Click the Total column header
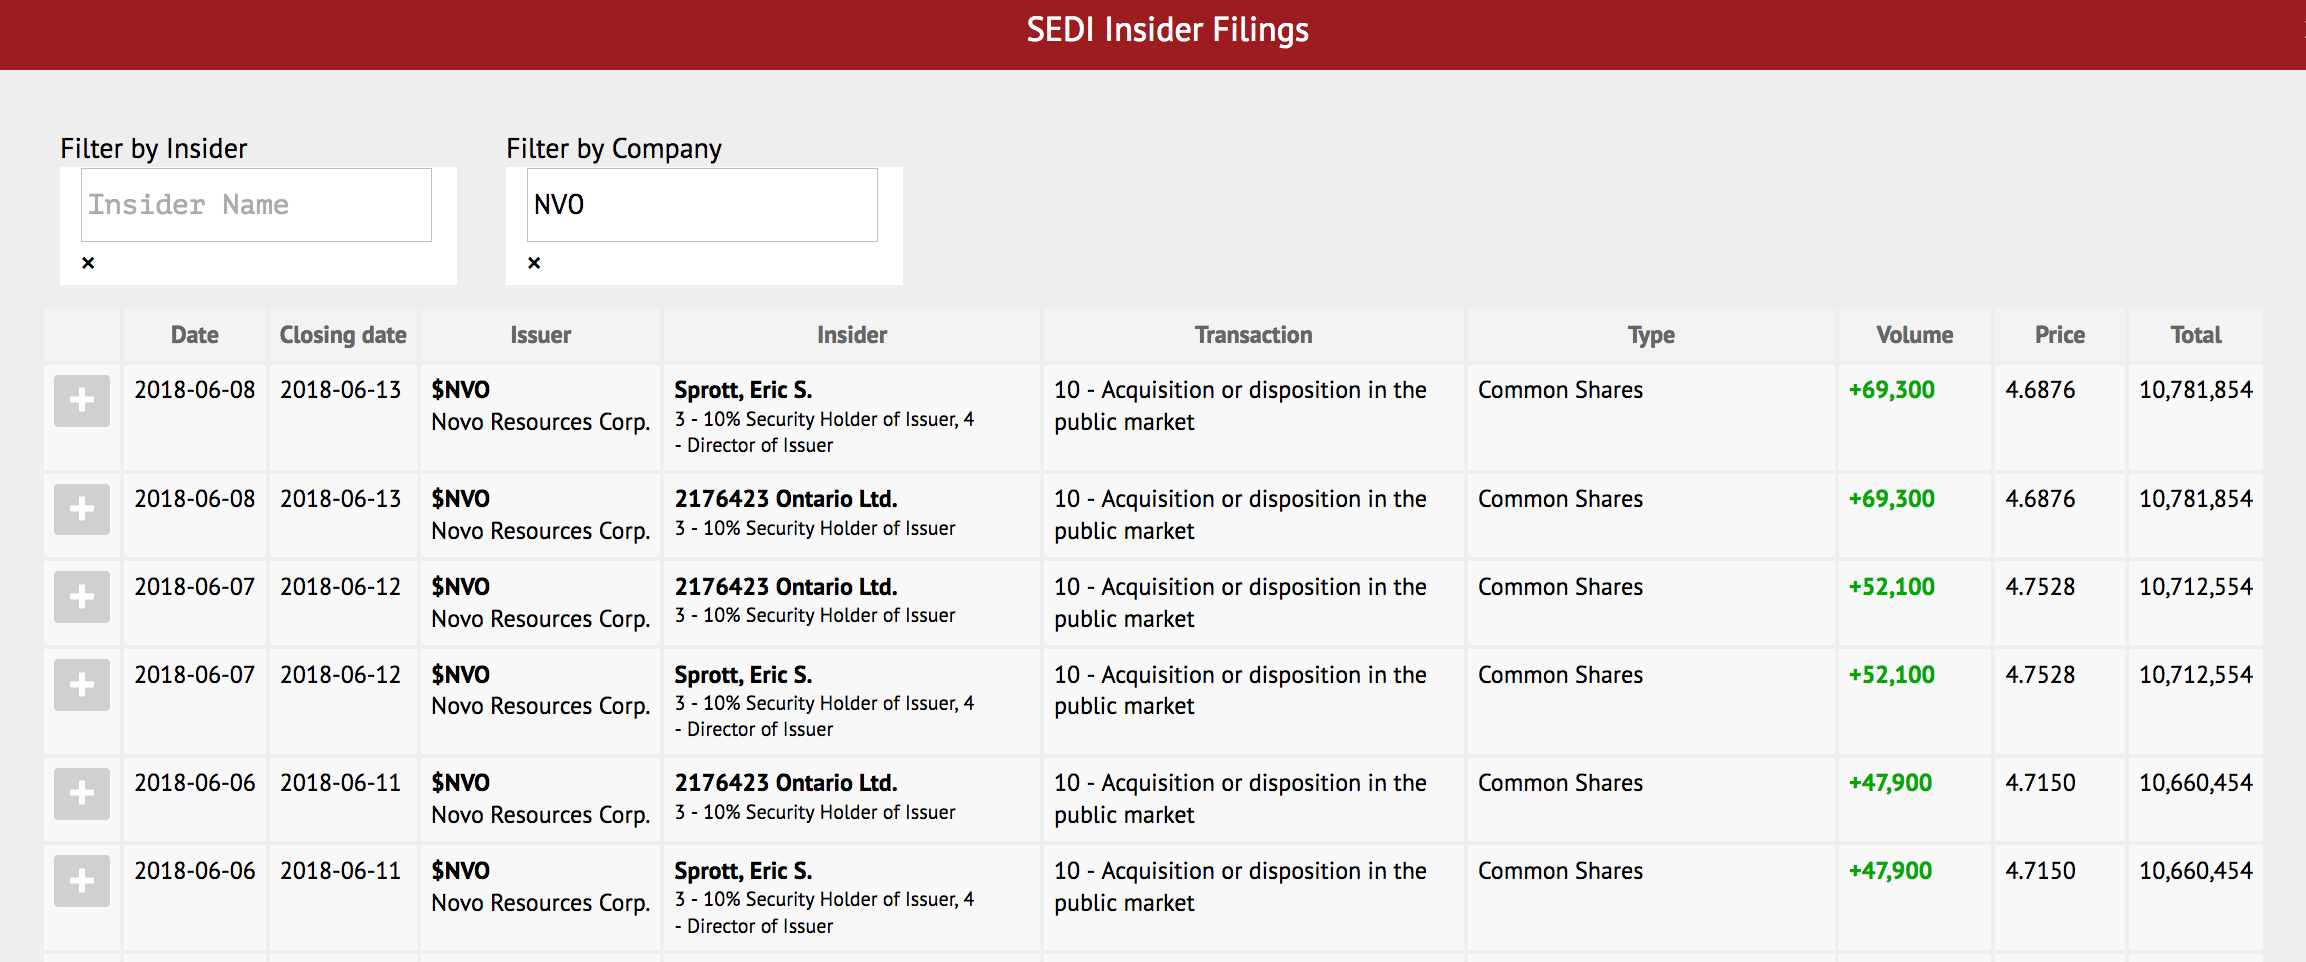The height and width of the screenshot is (962, 2306). click(x=2195, y=335)
